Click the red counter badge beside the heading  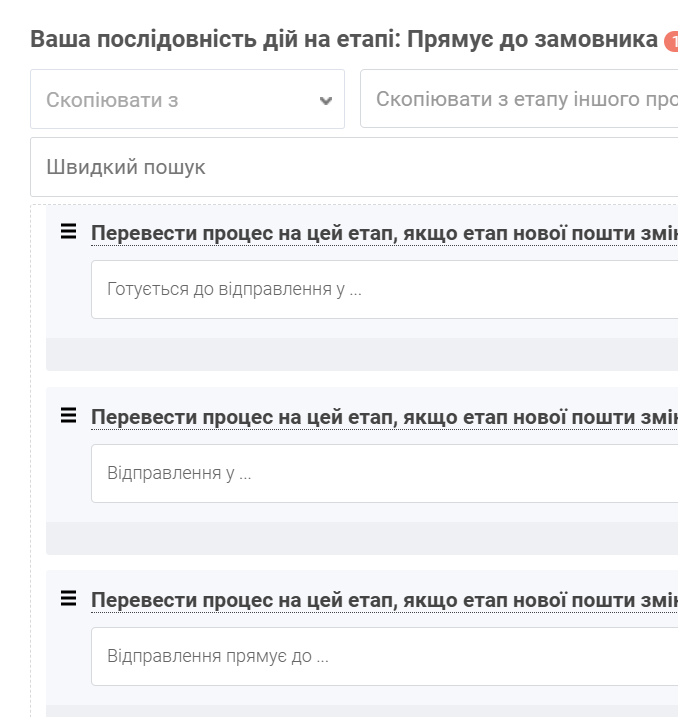point(671,41)
